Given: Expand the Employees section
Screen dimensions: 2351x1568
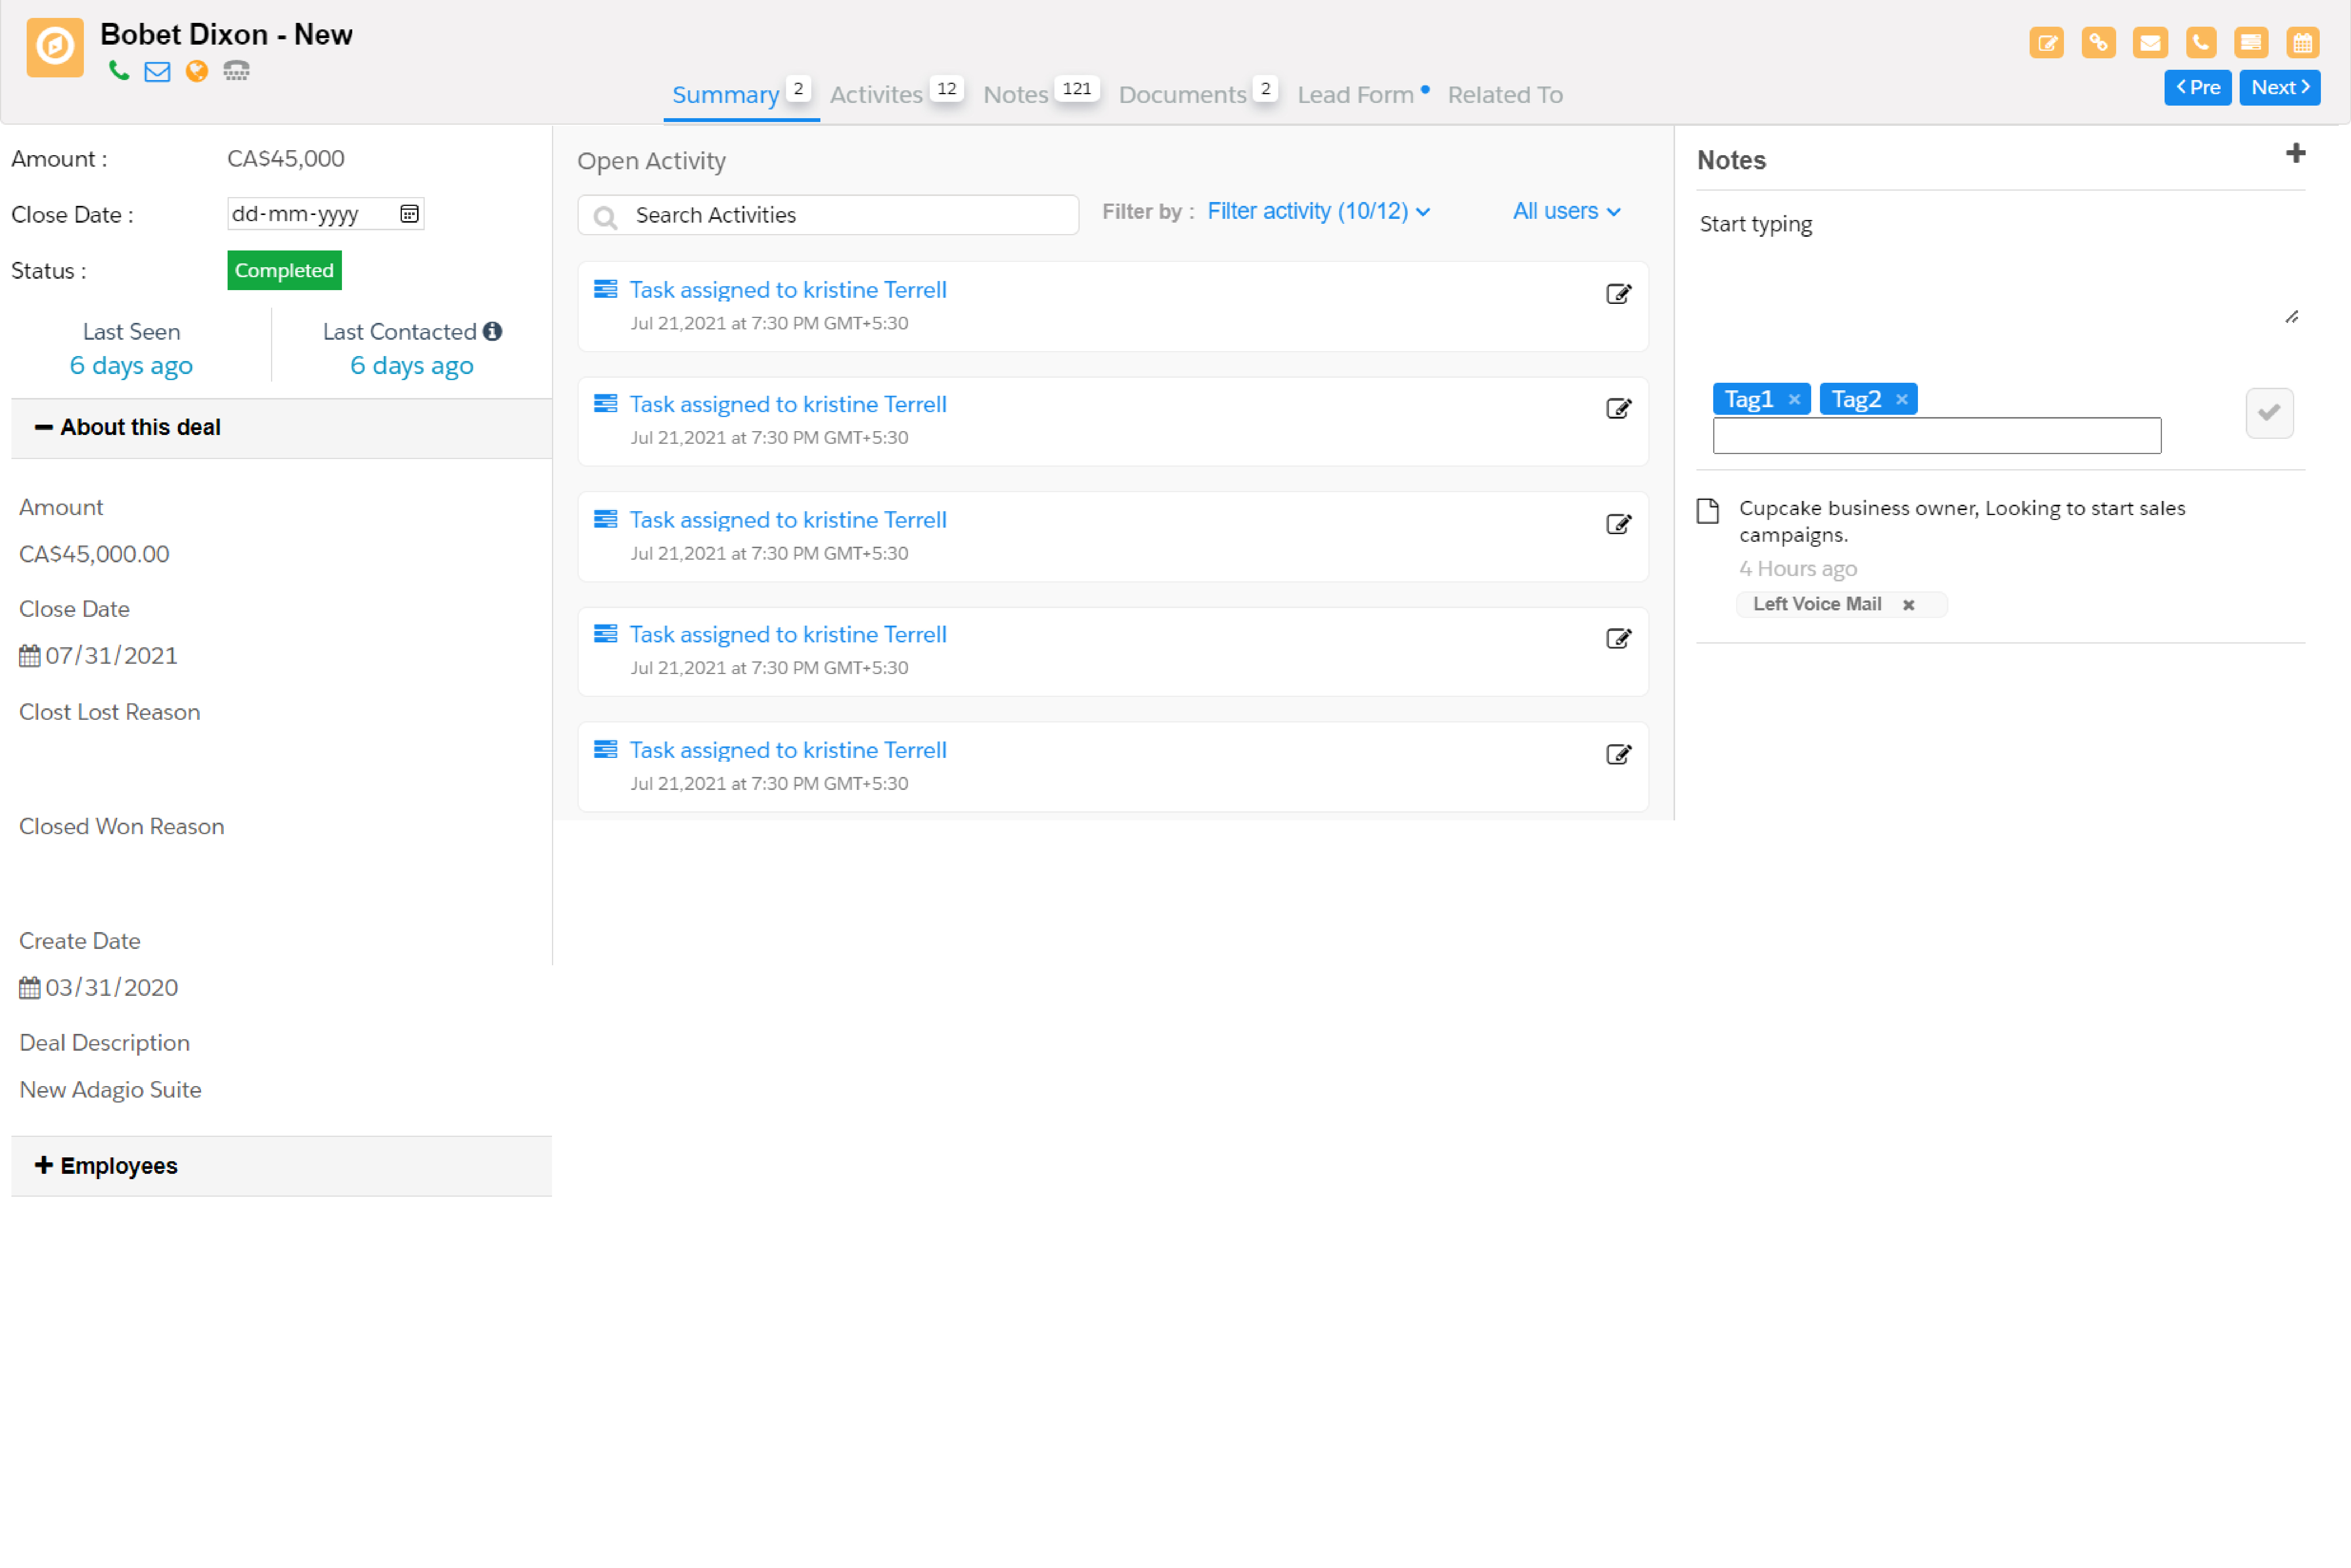Looking at the screenshot, I should click(44, 1165).
